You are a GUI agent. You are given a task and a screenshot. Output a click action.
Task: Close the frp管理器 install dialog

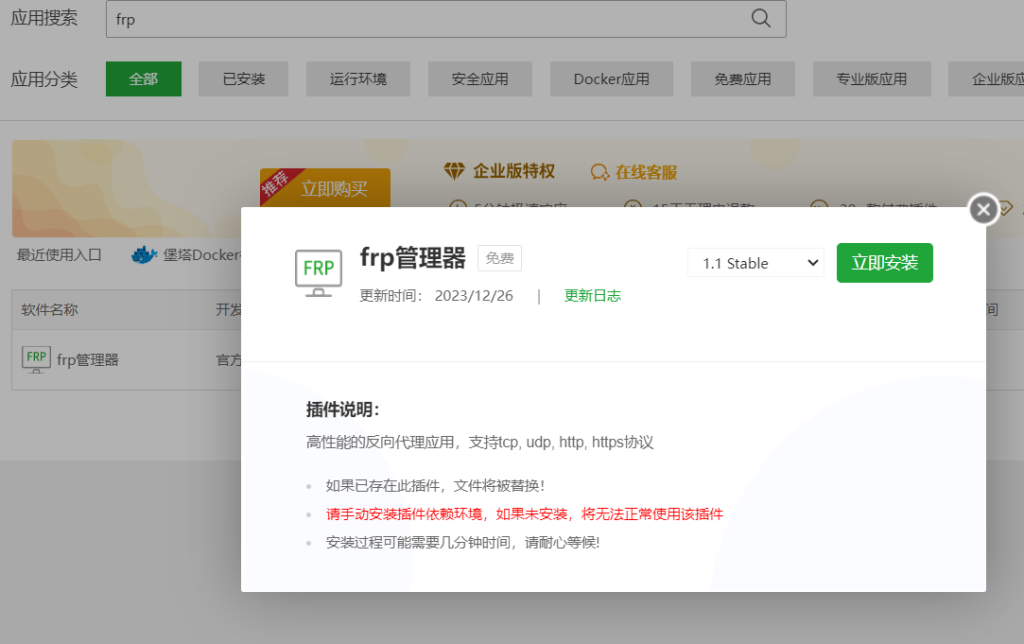(x=983, y=209)
